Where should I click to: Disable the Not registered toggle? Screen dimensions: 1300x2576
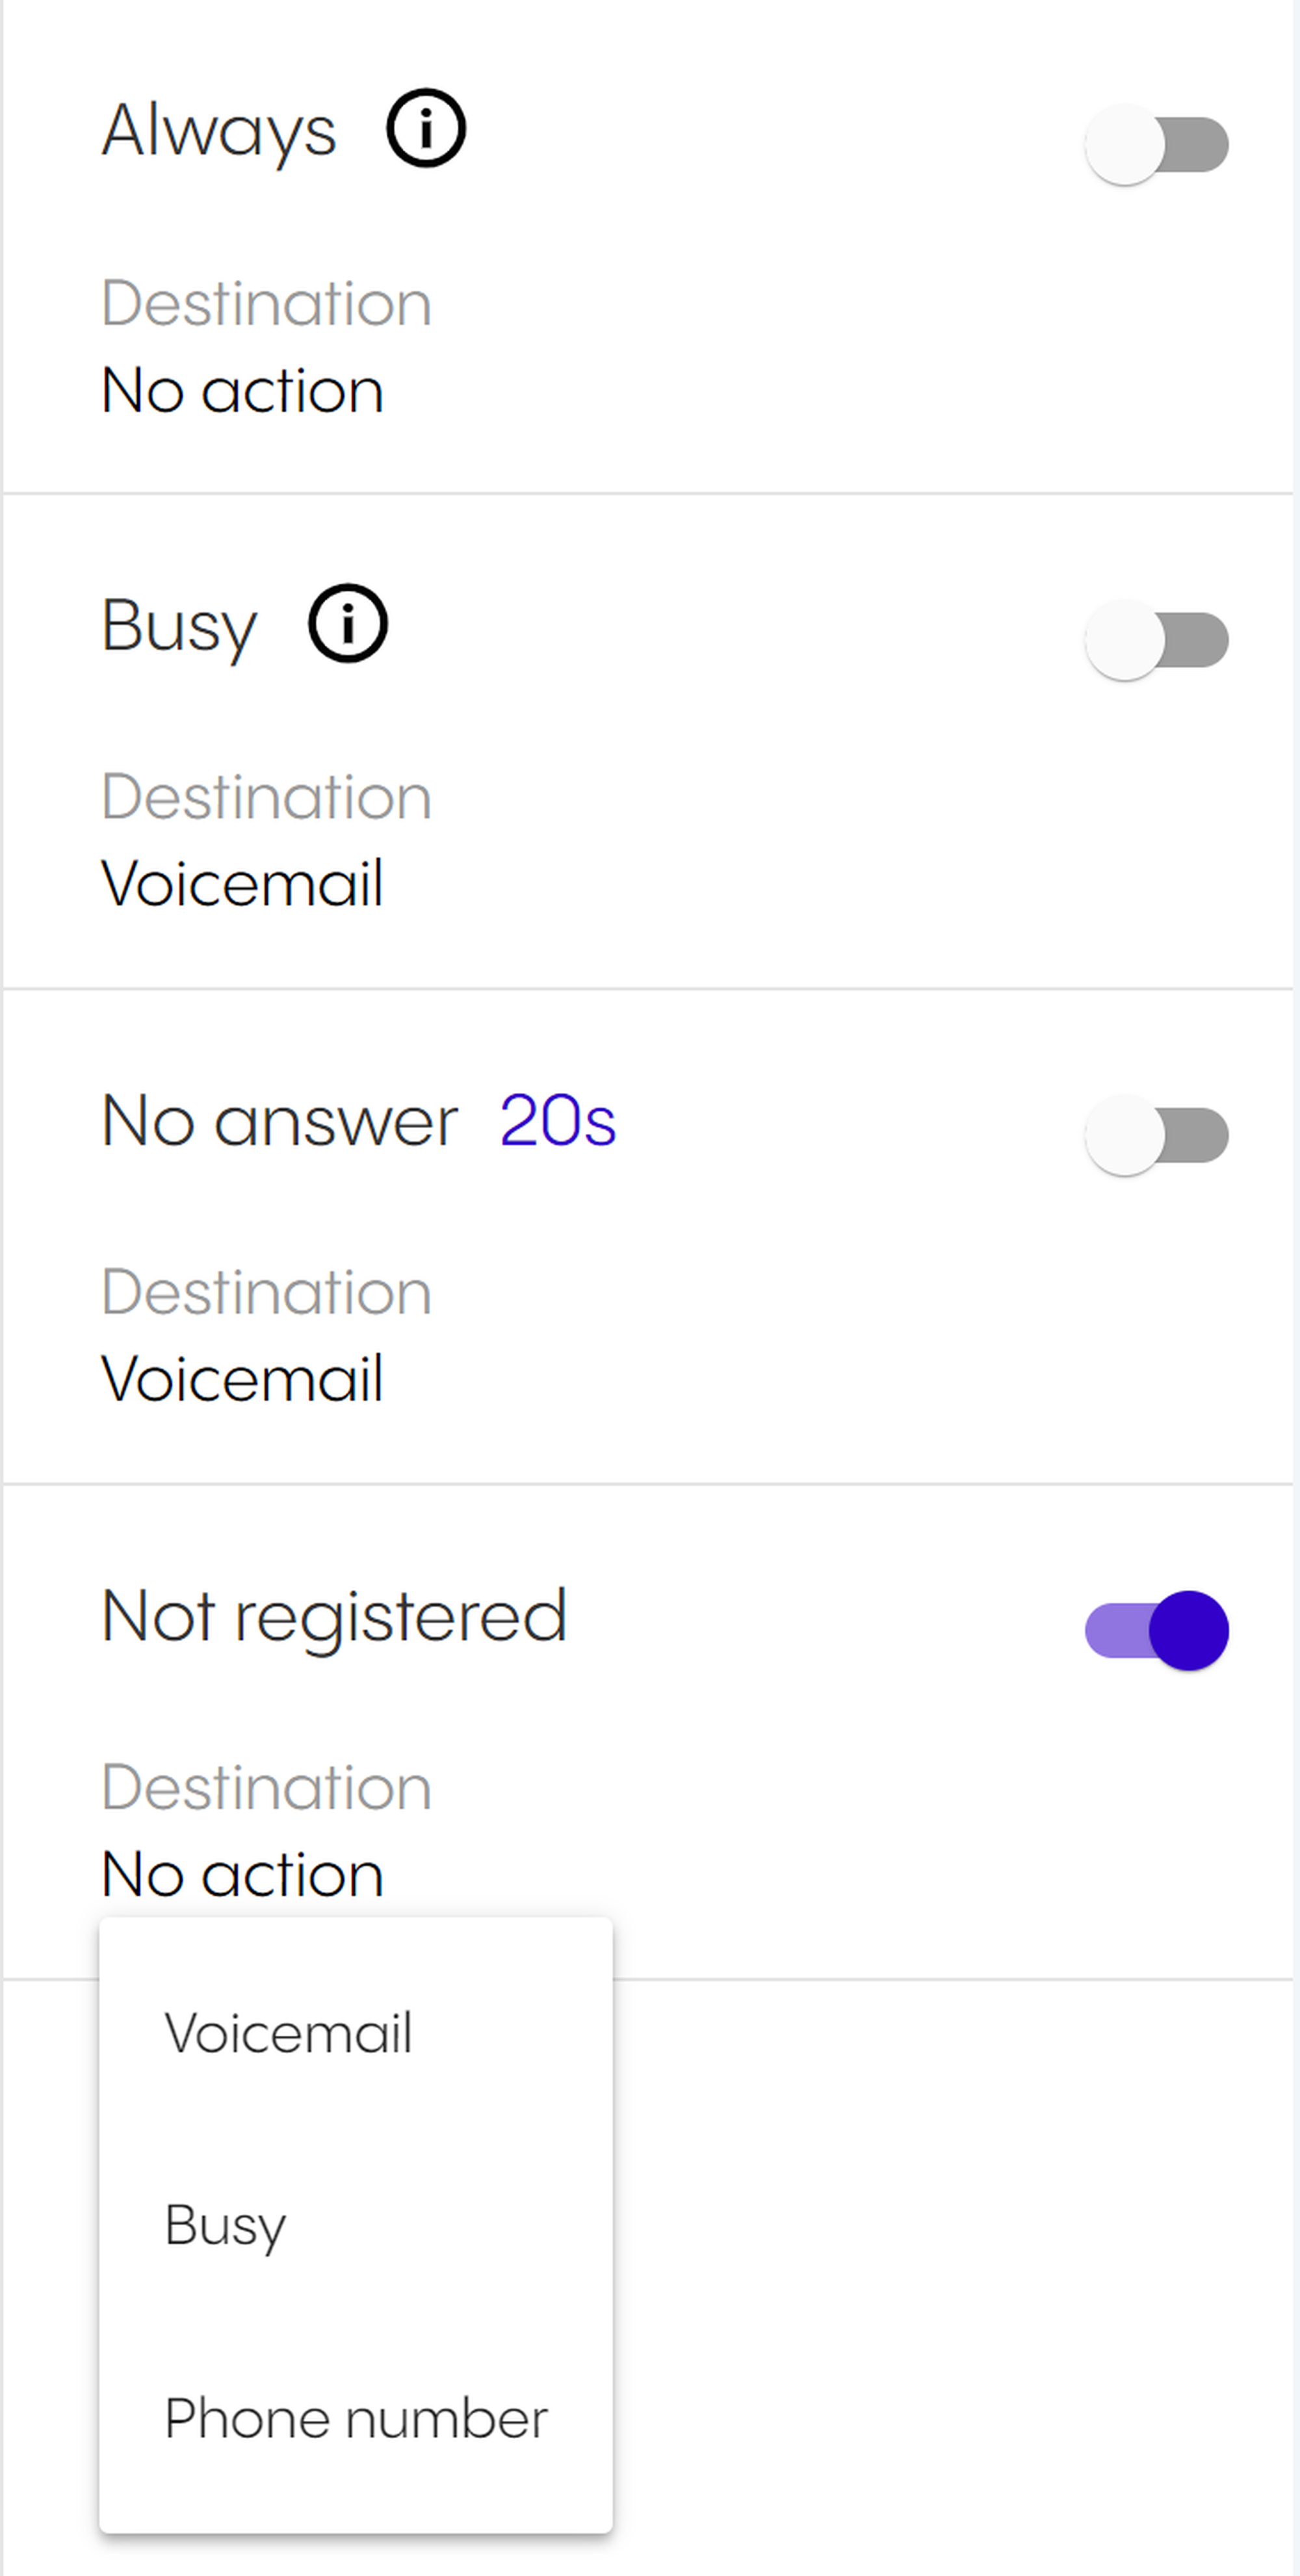coord(1157,1630)
